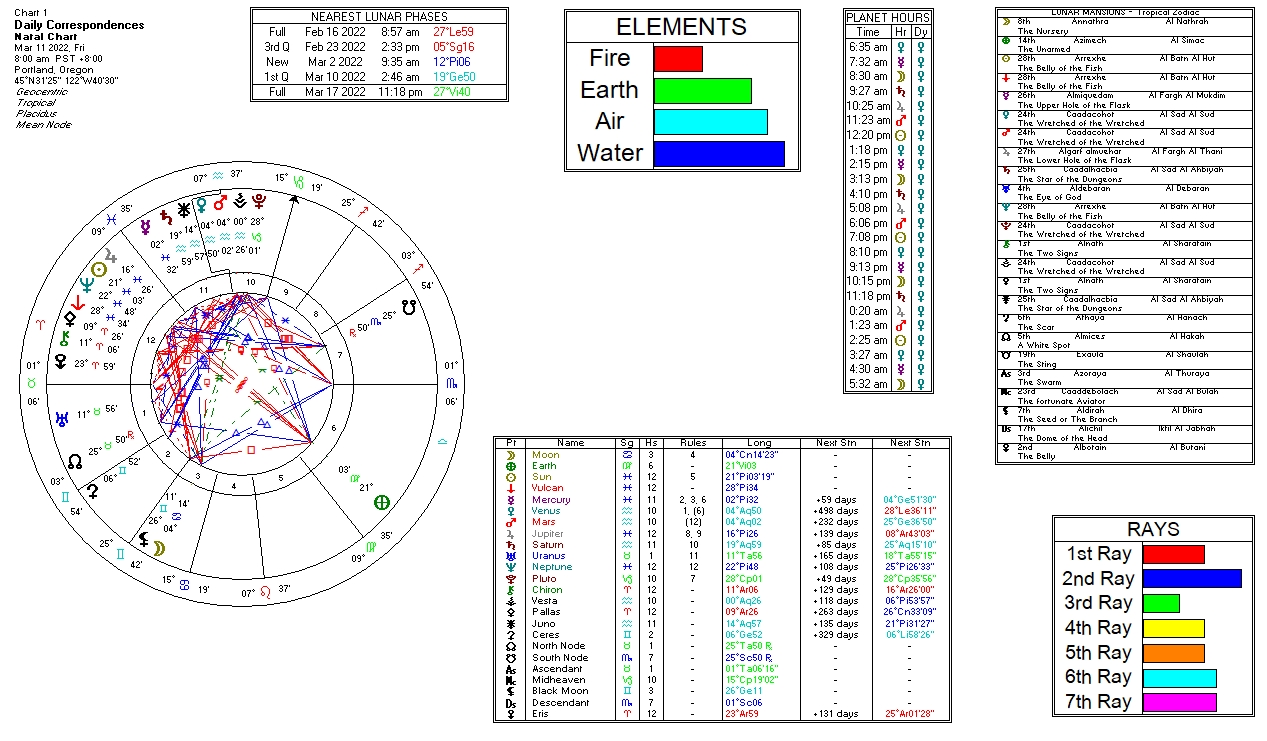Click the 'Azimech' lunar mansion entry
The width and height of the screenshot is (1267, 741).
(x=1091, y=40)
